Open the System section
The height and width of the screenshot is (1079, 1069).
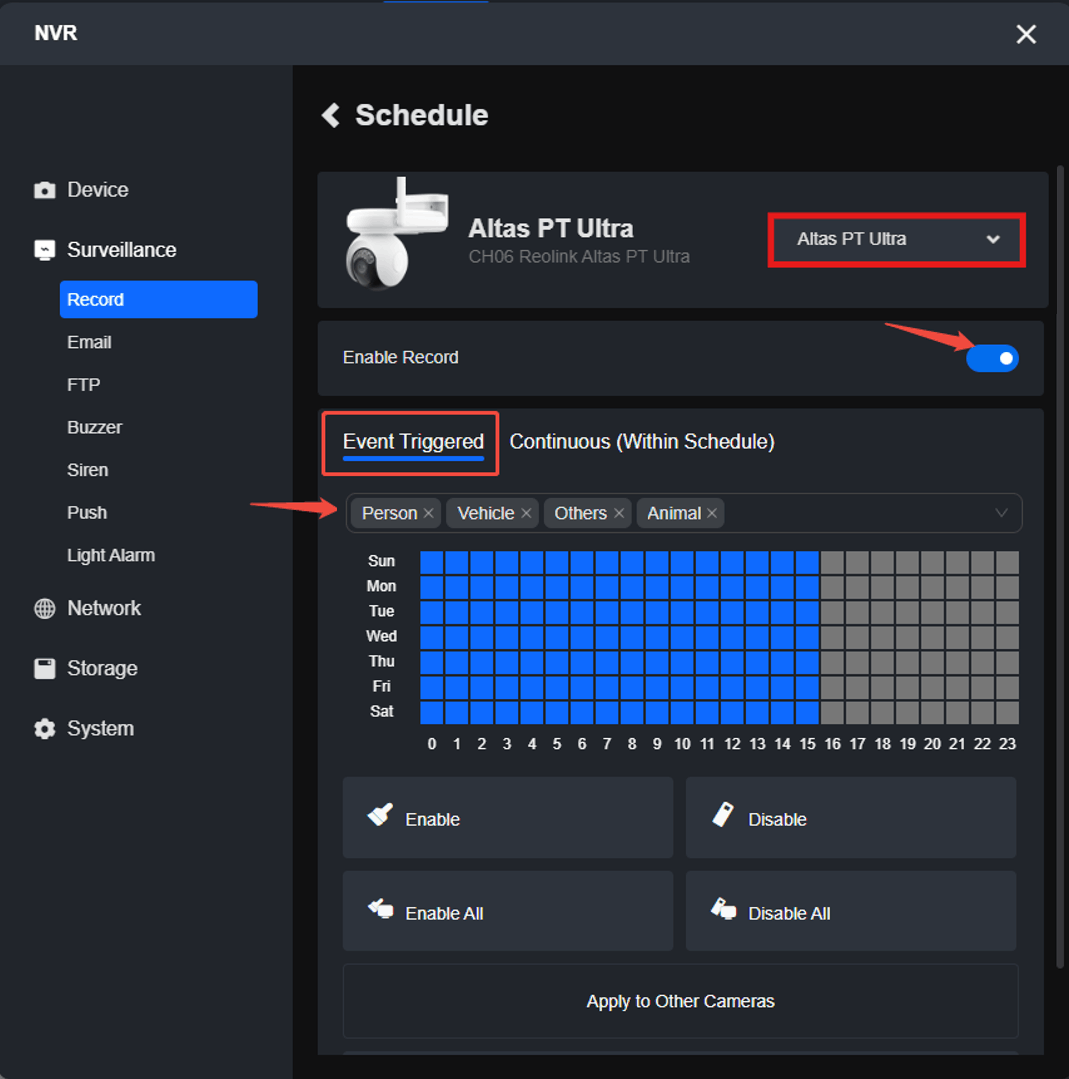coord(100,729)
